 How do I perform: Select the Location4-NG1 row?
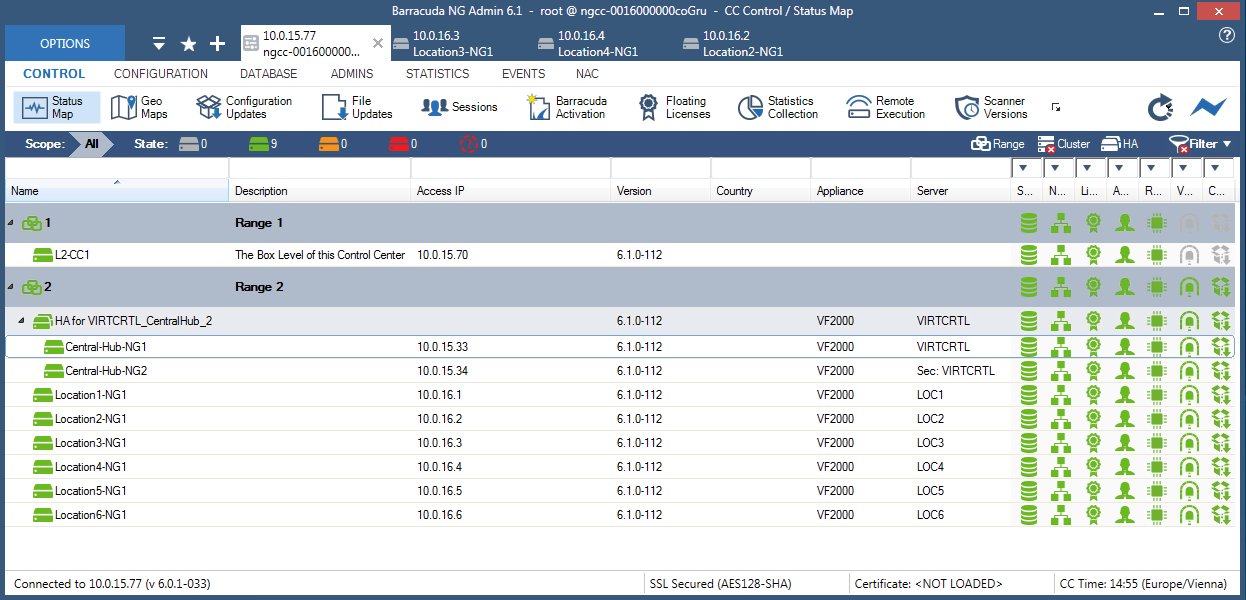(x=620, y=467)
